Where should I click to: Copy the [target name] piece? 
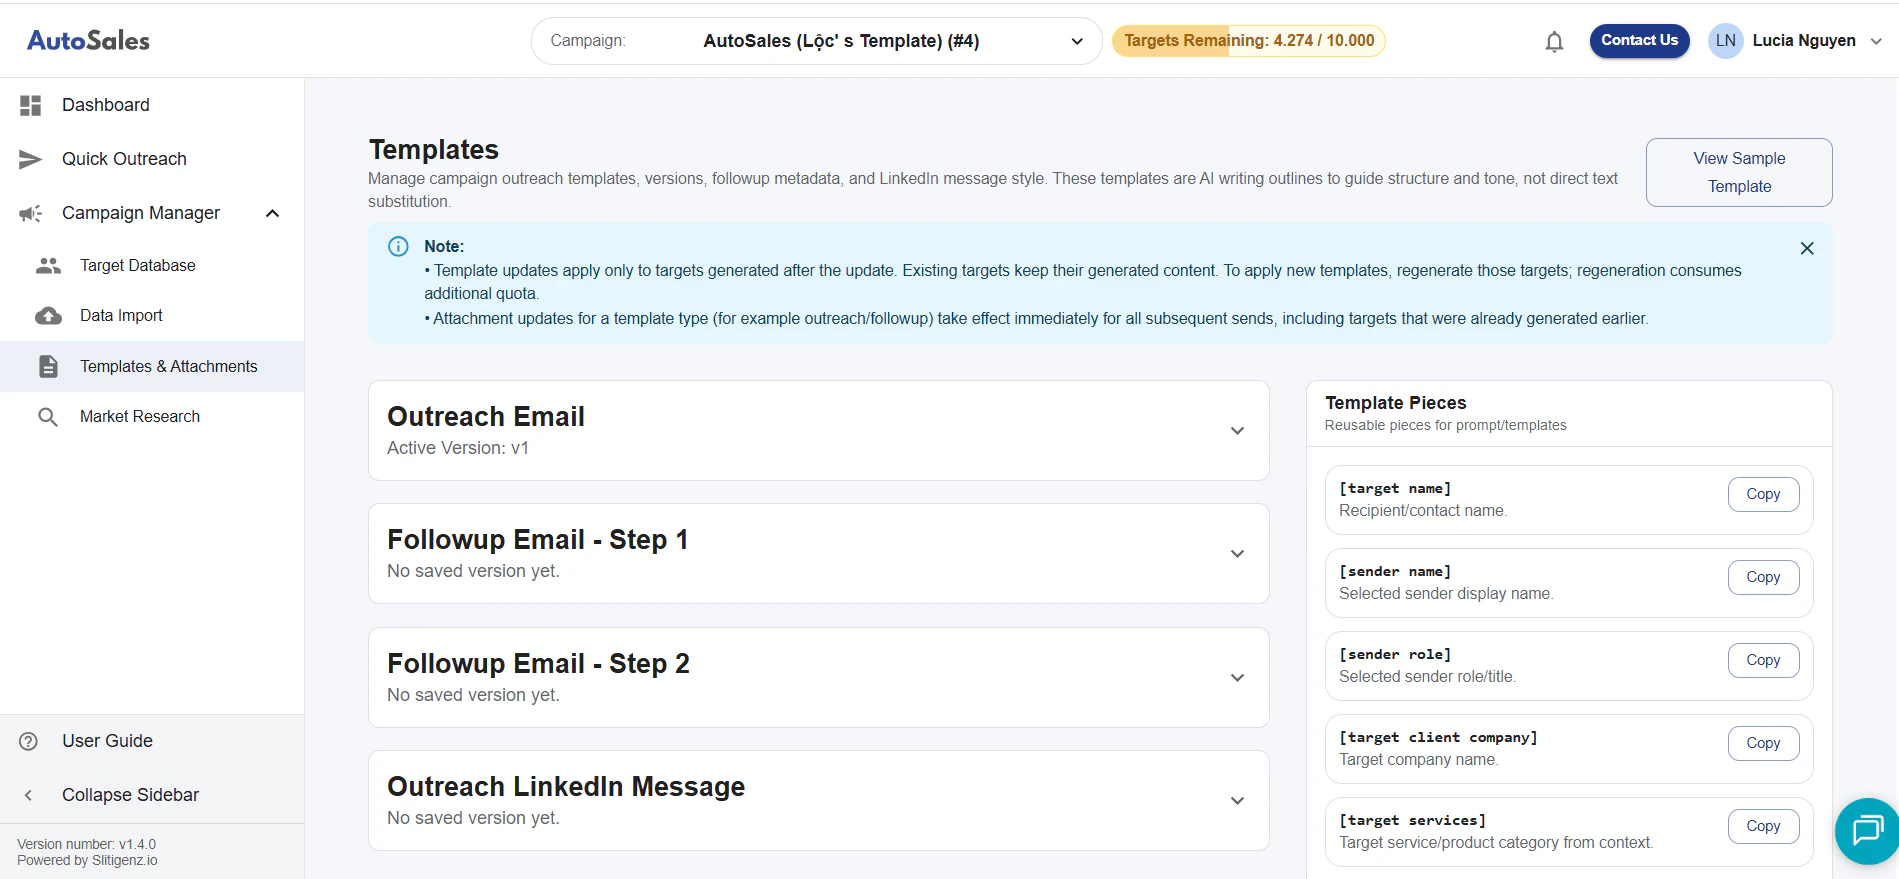[1763, 494]
